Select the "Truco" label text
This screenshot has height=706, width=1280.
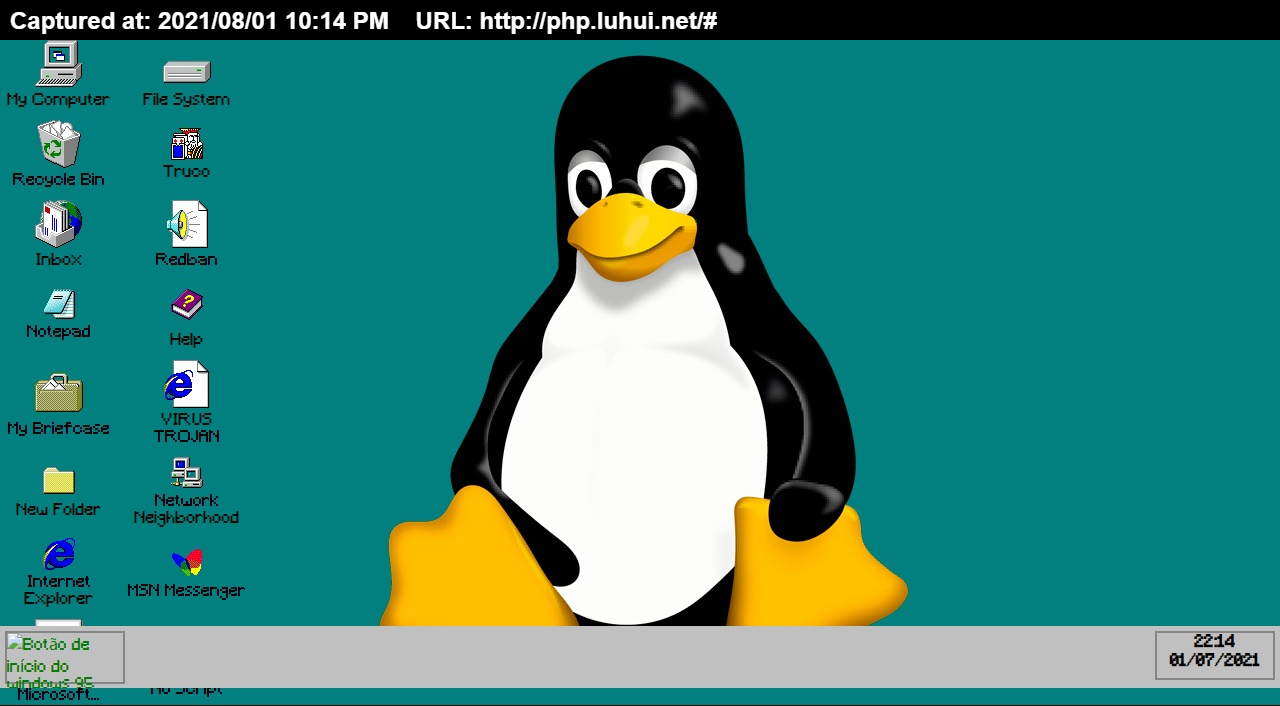[186, 171]
